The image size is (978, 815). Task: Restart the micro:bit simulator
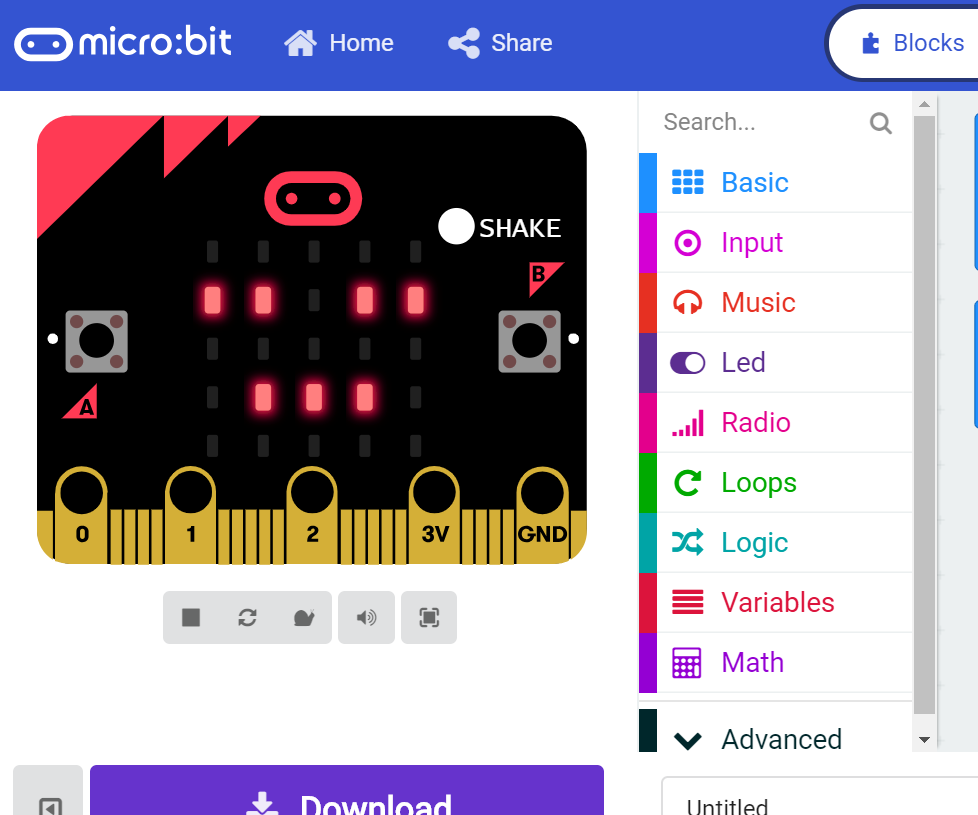coord(247,617)
